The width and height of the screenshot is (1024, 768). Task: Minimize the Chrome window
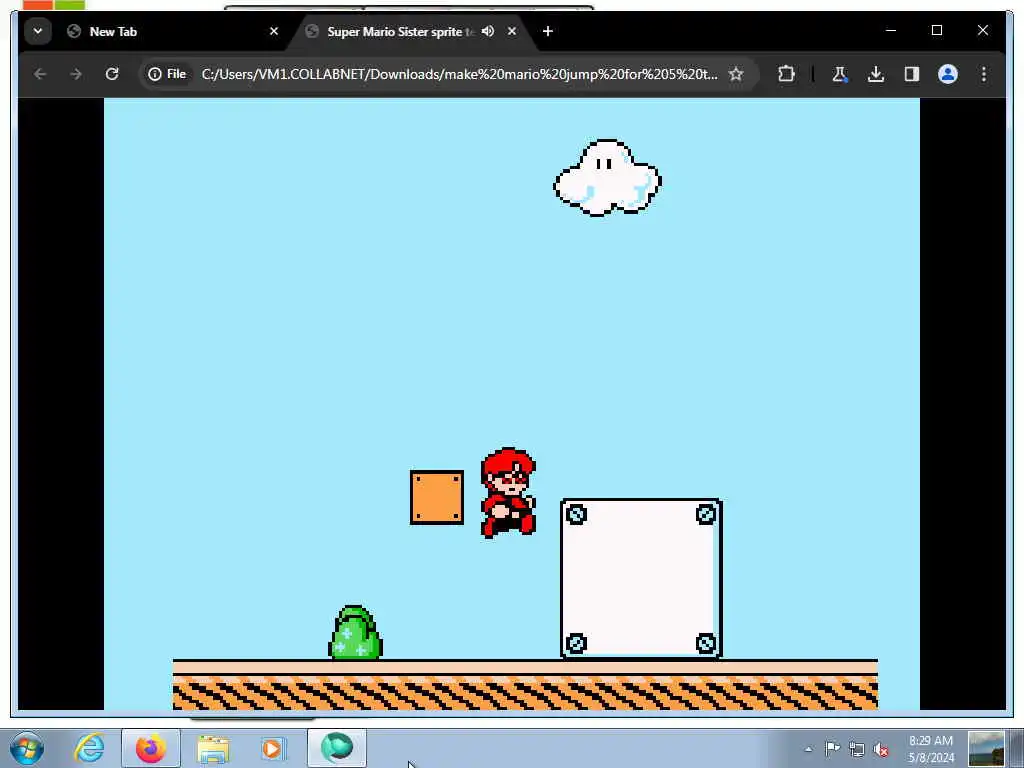point(891,30)
